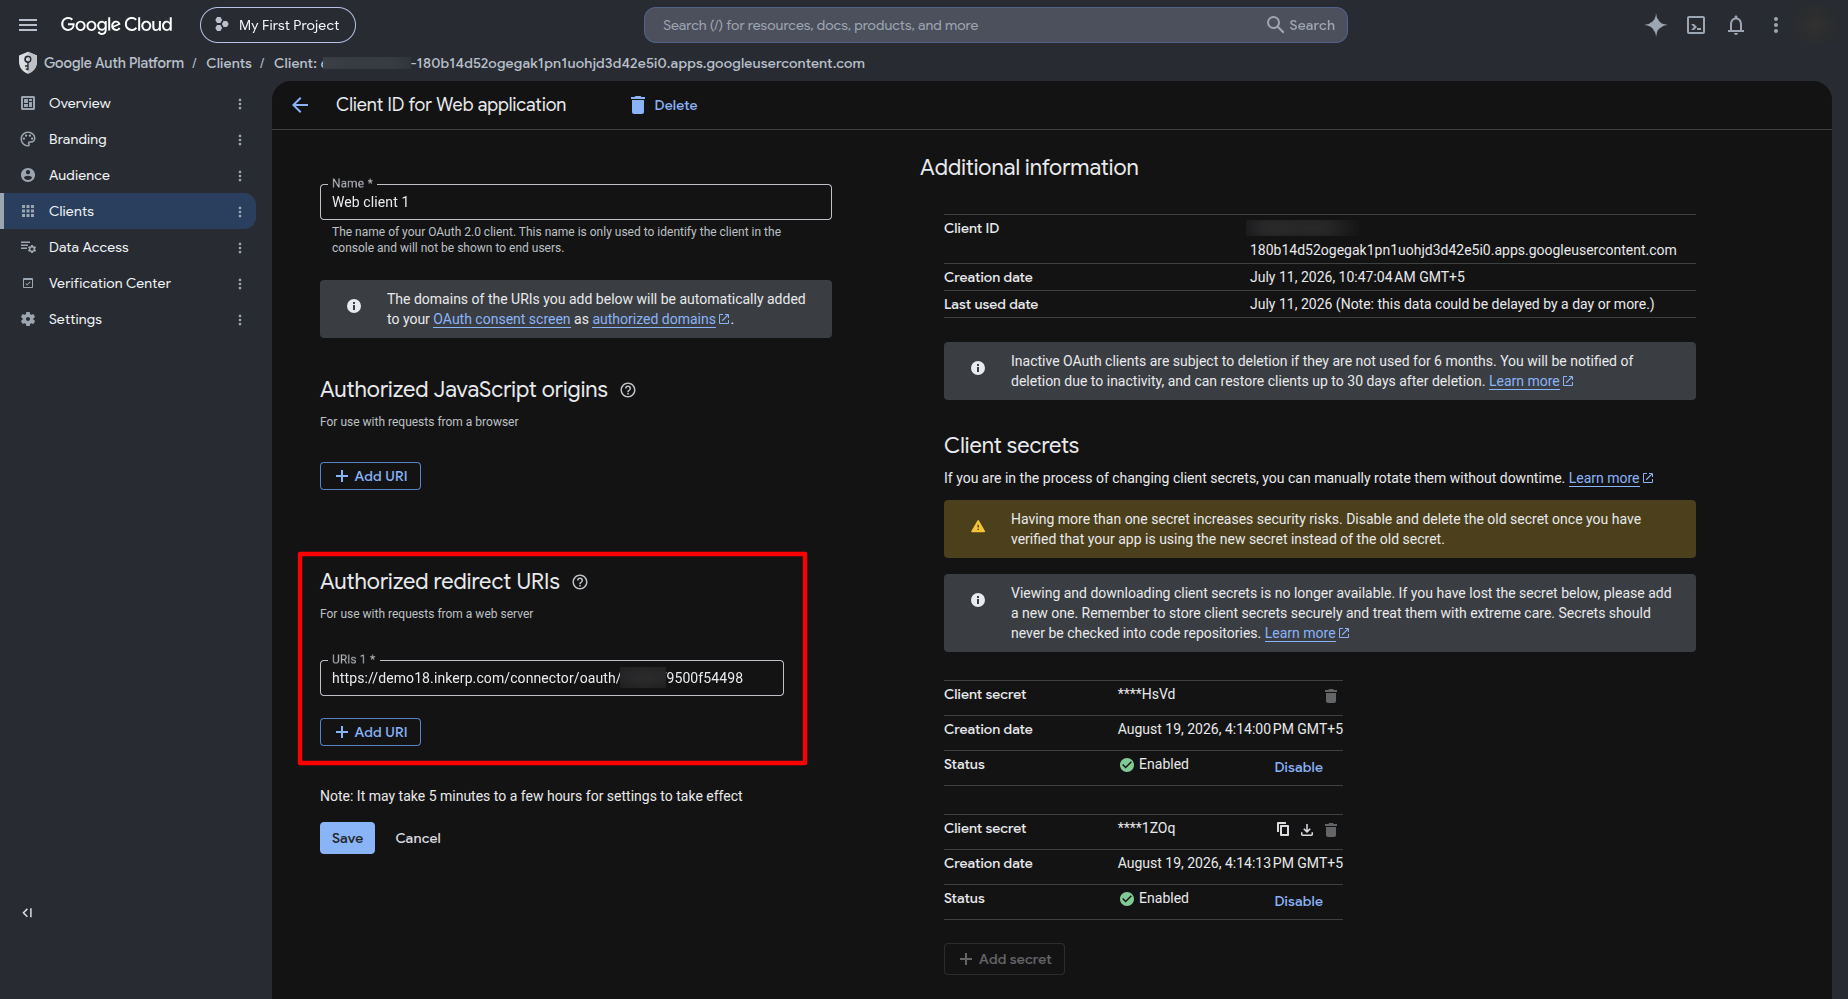Click the Delete client button

pos(664,105)
